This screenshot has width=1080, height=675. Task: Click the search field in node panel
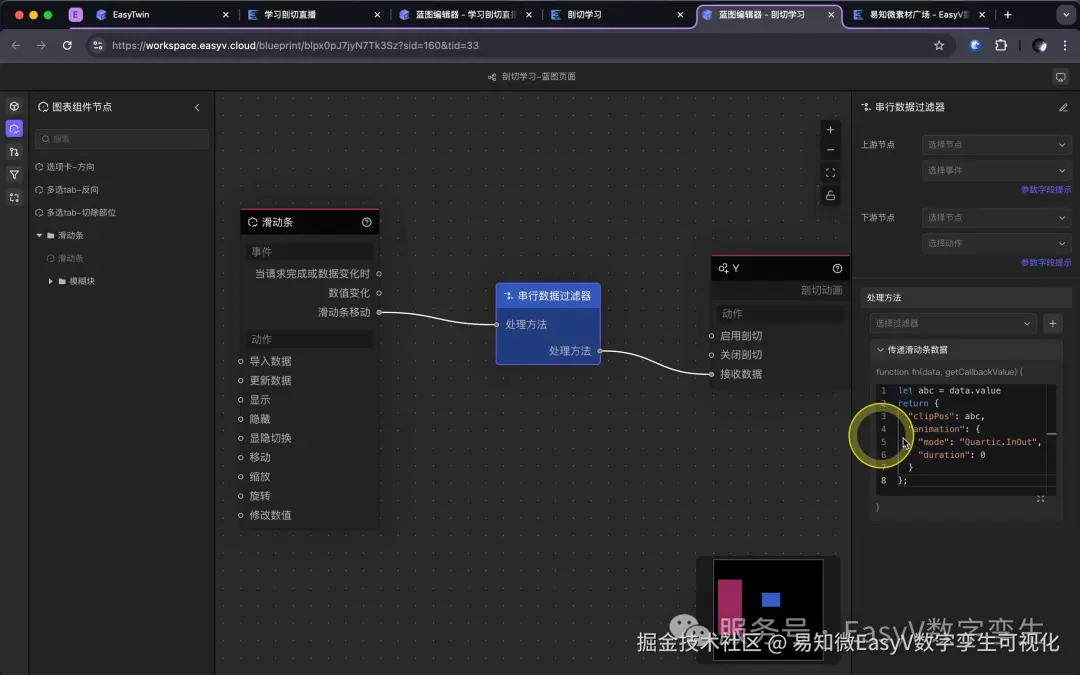point(122,139)
